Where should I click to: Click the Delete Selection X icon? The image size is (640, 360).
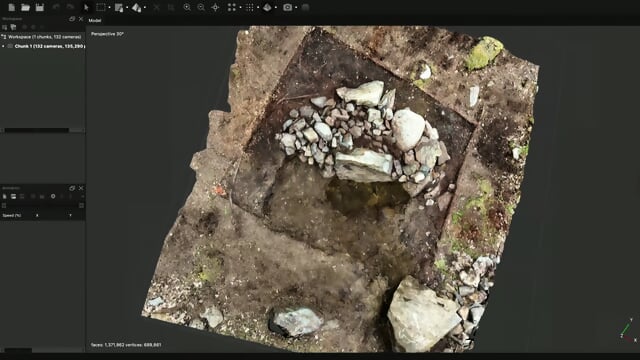[156, 7]
